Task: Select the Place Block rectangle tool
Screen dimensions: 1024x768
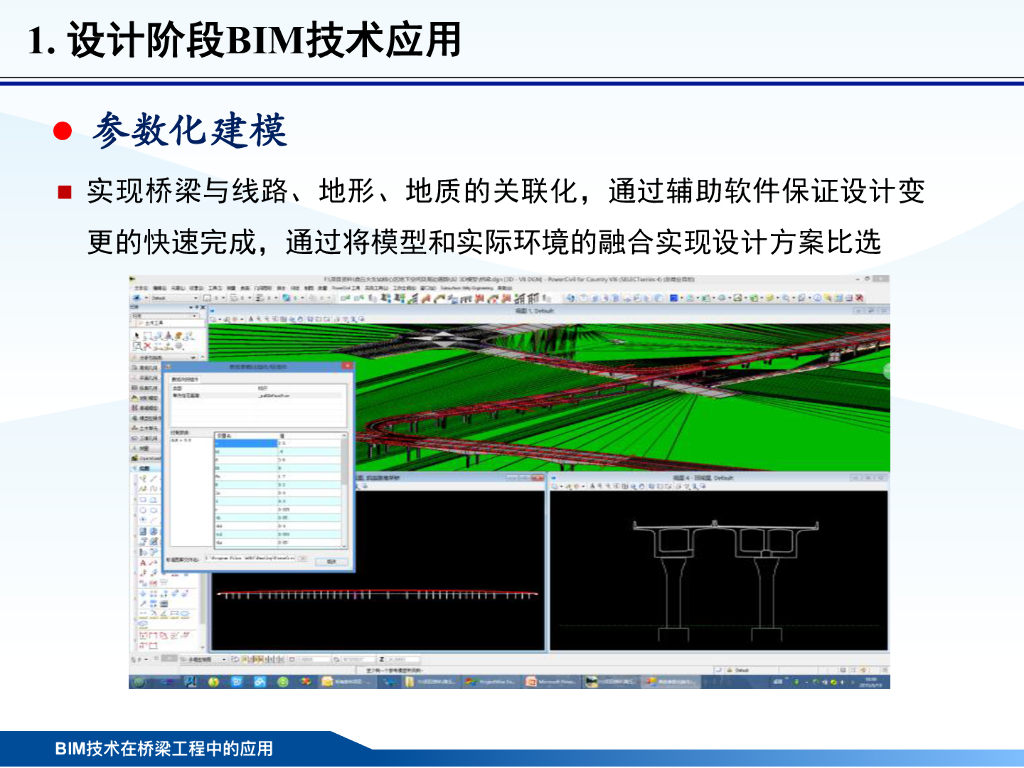Action: point(143,500)
